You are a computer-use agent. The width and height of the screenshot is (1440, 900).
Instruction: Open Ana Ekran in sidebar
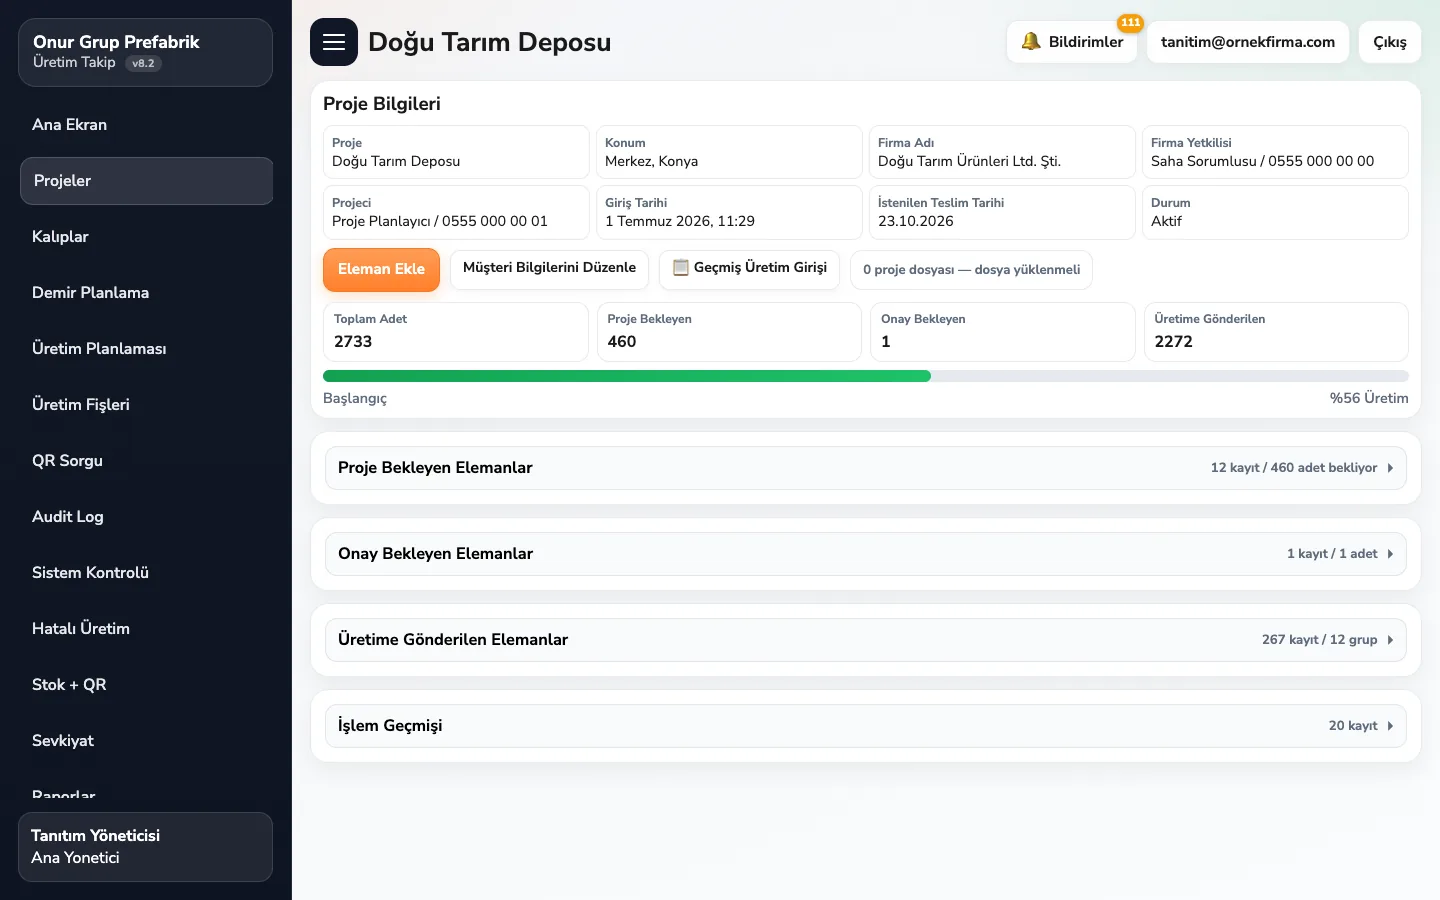click(146, 125)
